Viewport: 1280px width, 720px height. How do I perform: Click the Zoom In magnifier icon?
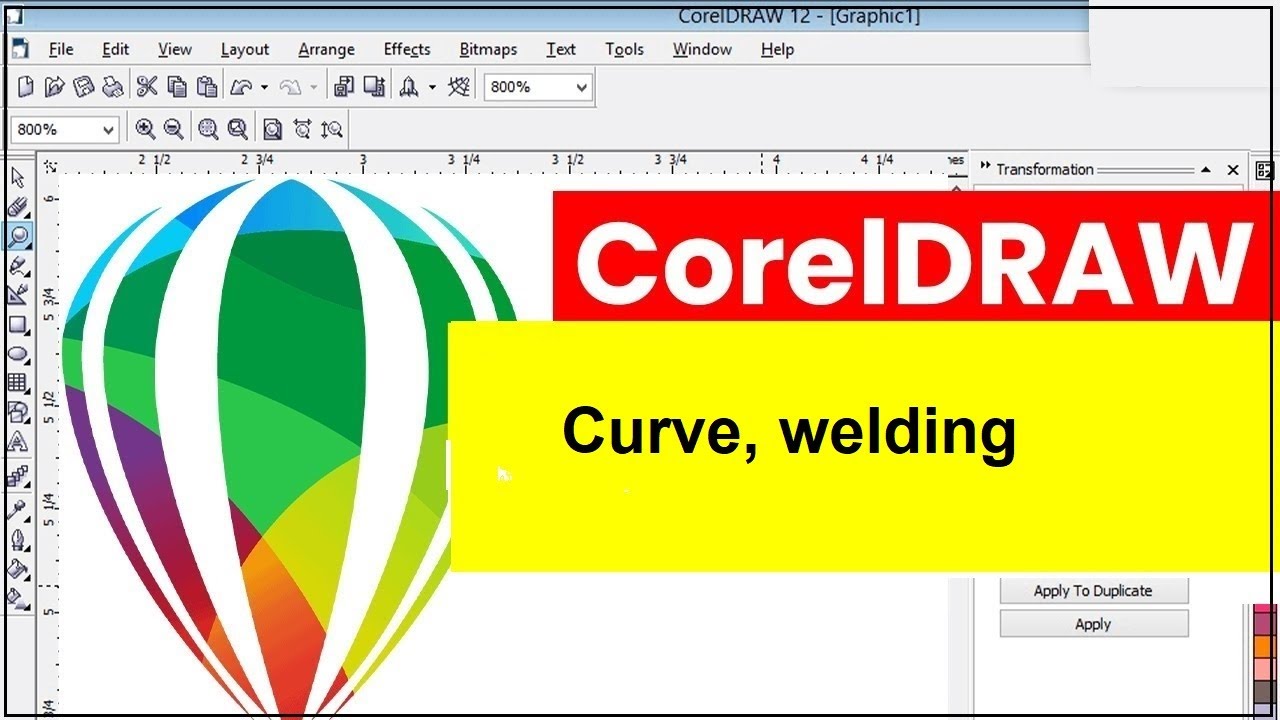[x=145, y=129]
